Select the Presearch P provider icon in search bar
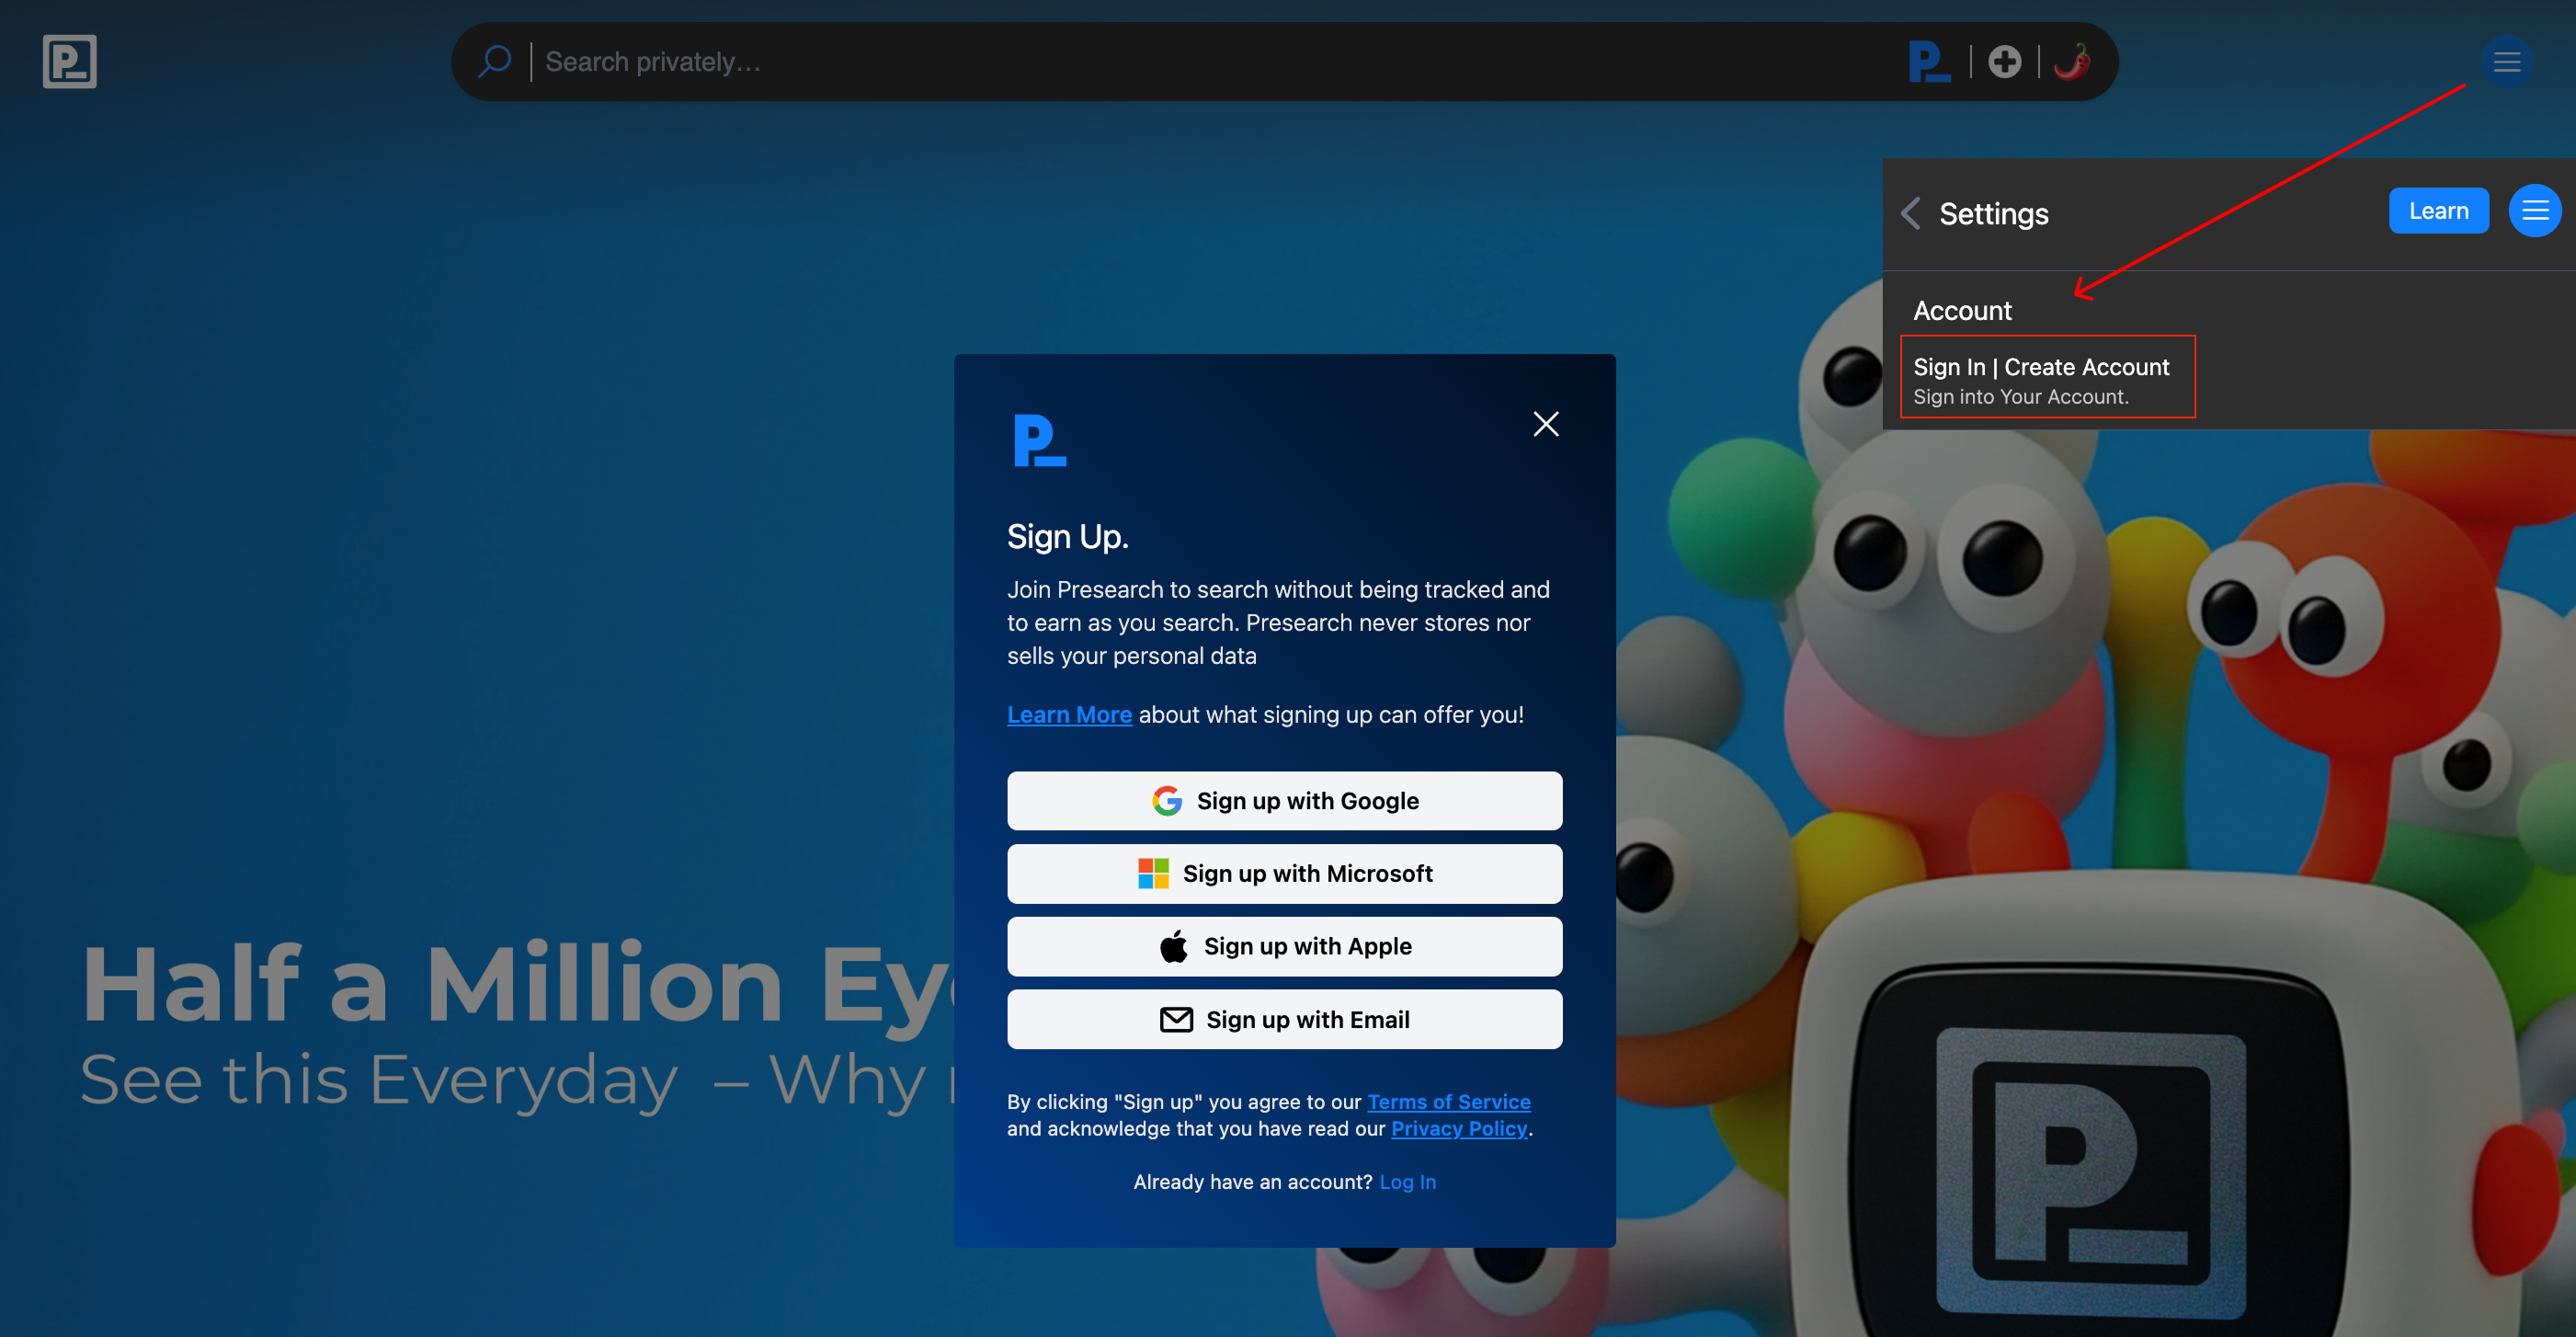 1928,62
